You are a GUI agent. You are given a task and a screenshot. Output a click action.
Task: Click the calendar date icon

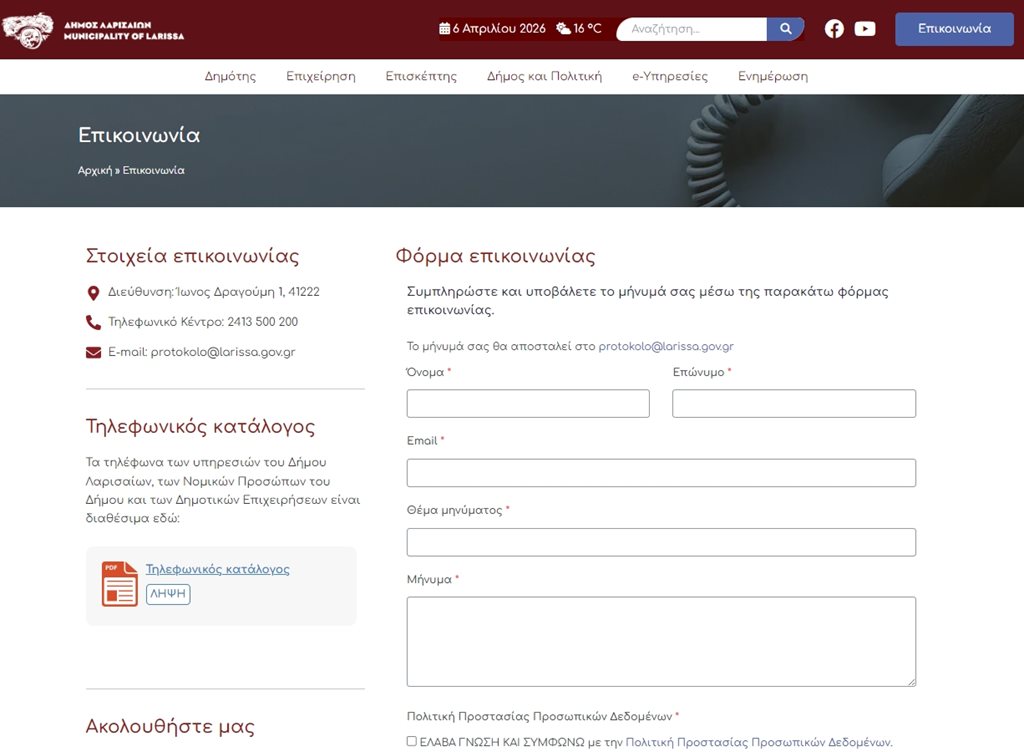coord(445,29)
